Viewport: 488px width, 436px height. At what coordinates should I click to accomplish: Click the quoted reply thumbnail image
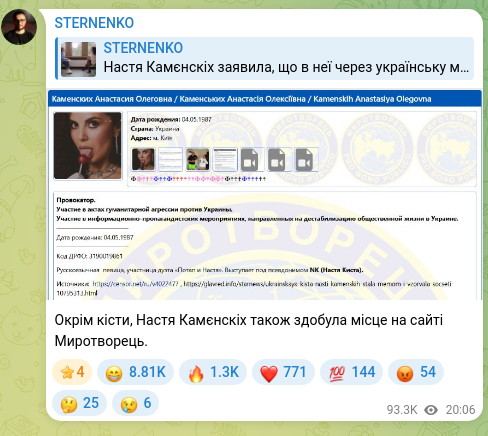click(78, 59)
